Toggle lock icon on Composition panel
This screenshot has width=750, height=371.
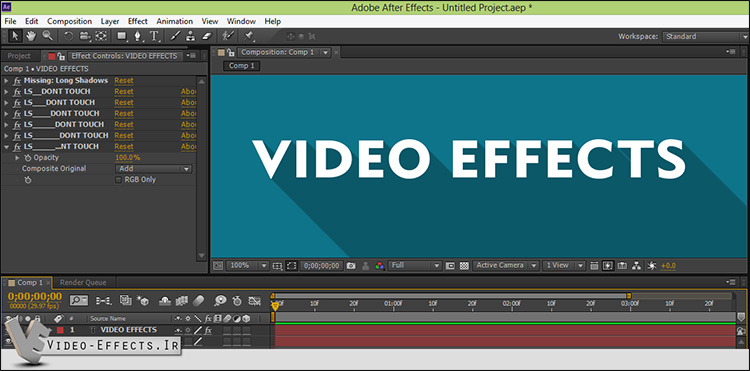tap(231, 53)
